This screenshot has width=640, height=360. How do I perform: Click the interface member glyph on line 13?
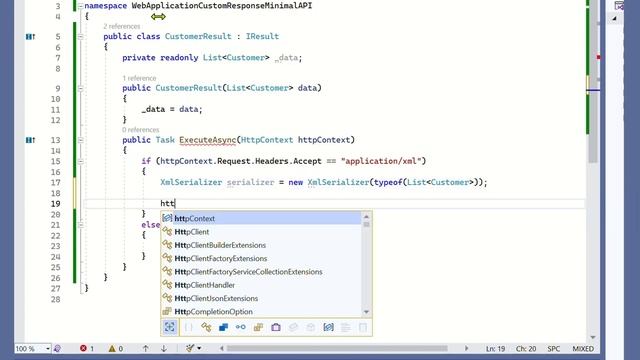click(x=30, y=140)
